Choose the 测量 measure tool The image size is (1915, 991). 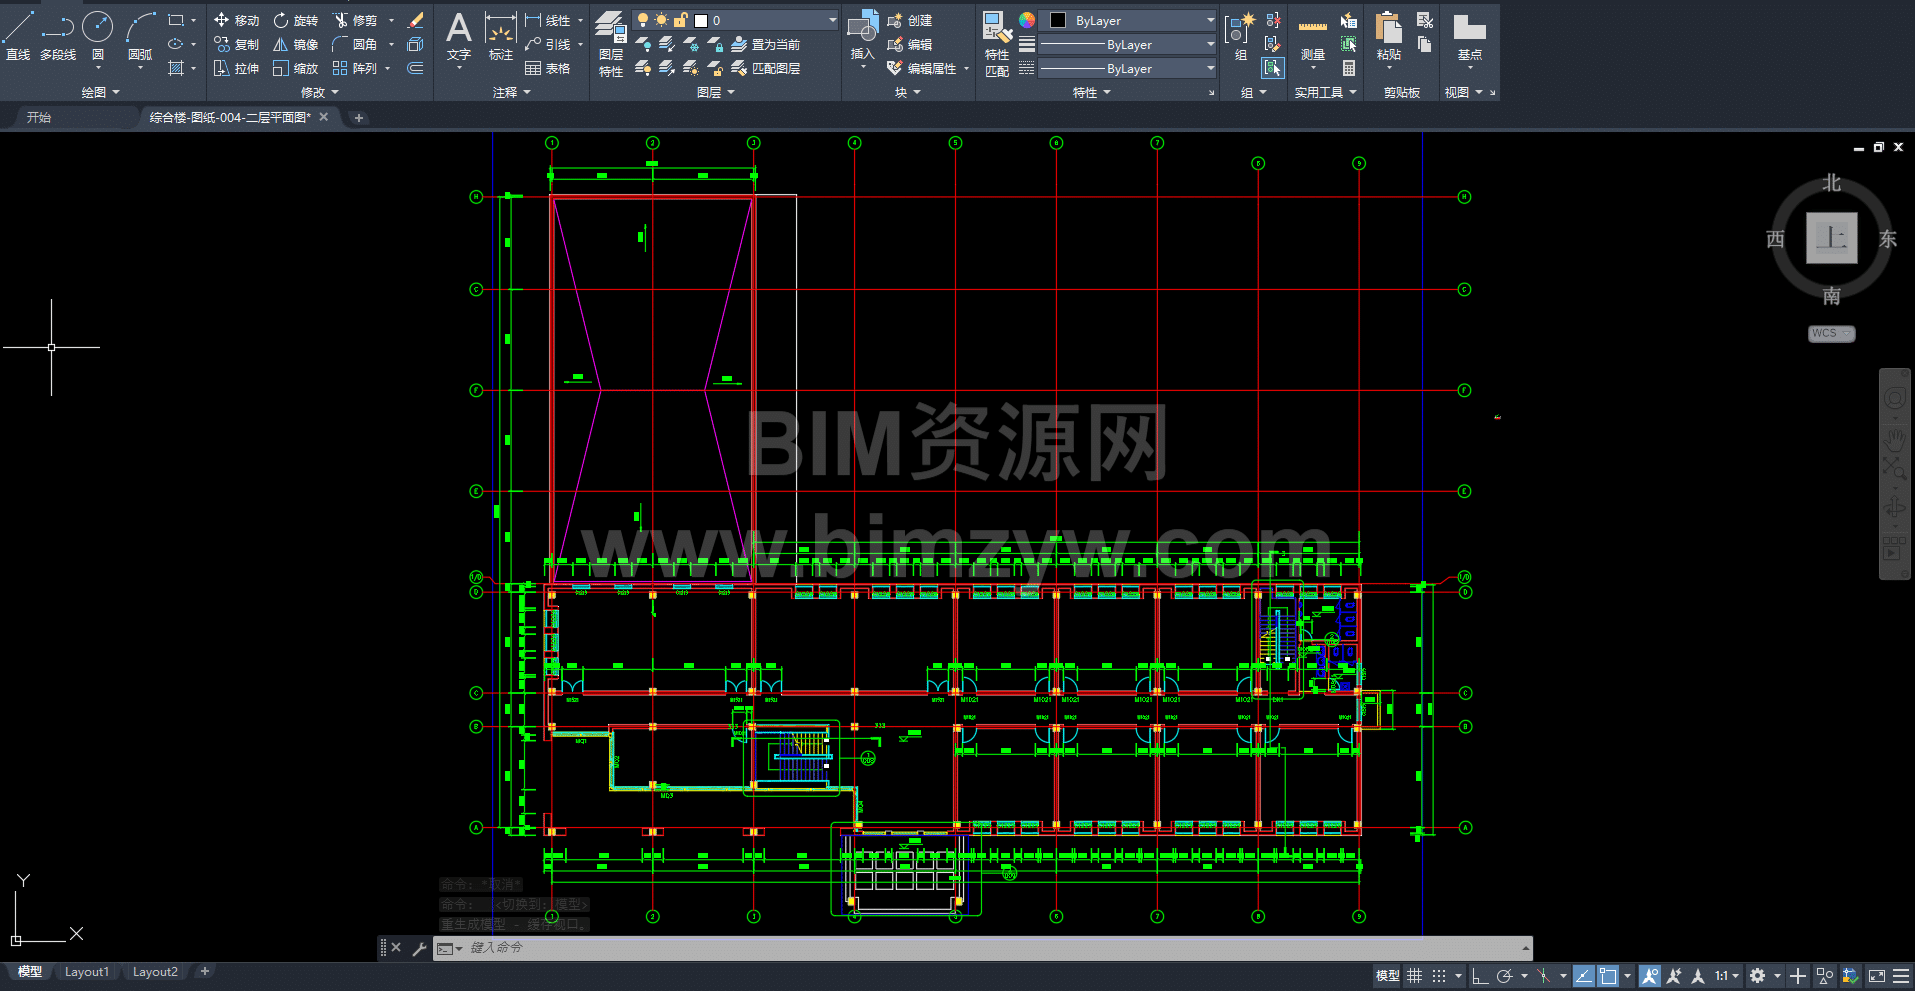pyautogui.click(x=1312, y=40)
